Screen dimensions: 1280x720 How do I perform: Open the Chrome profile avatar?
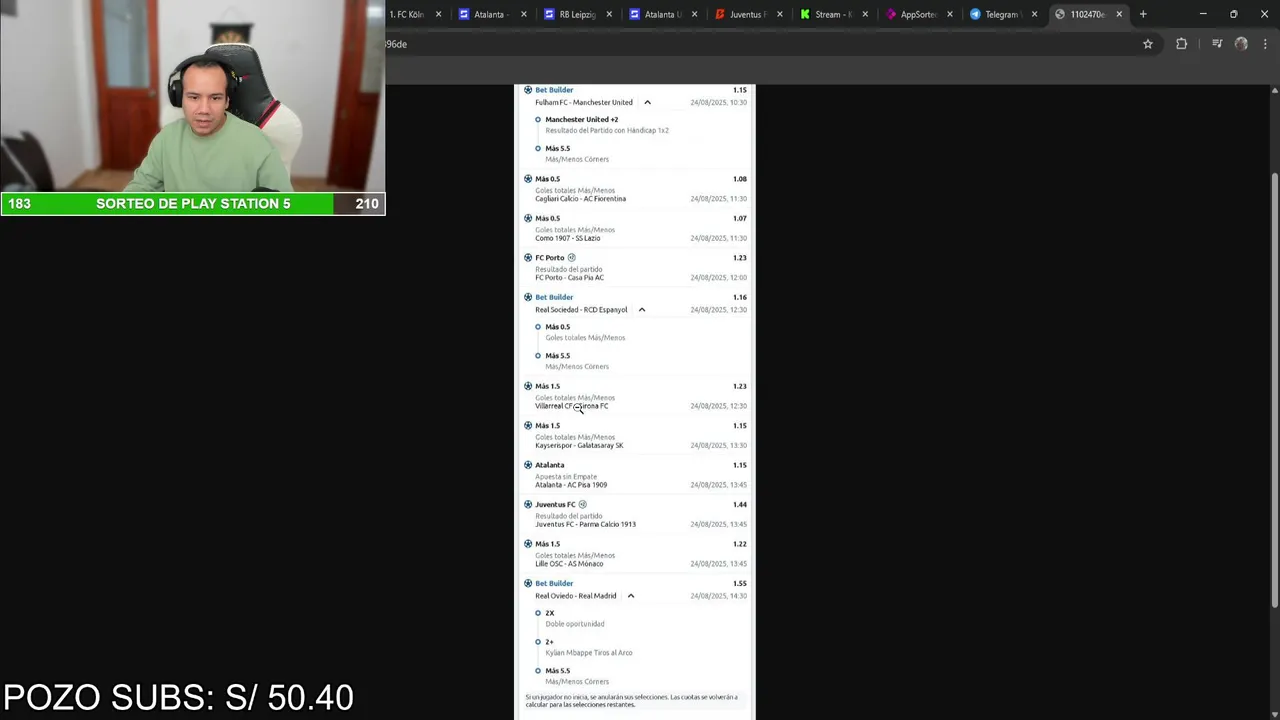coord(1241,44)
